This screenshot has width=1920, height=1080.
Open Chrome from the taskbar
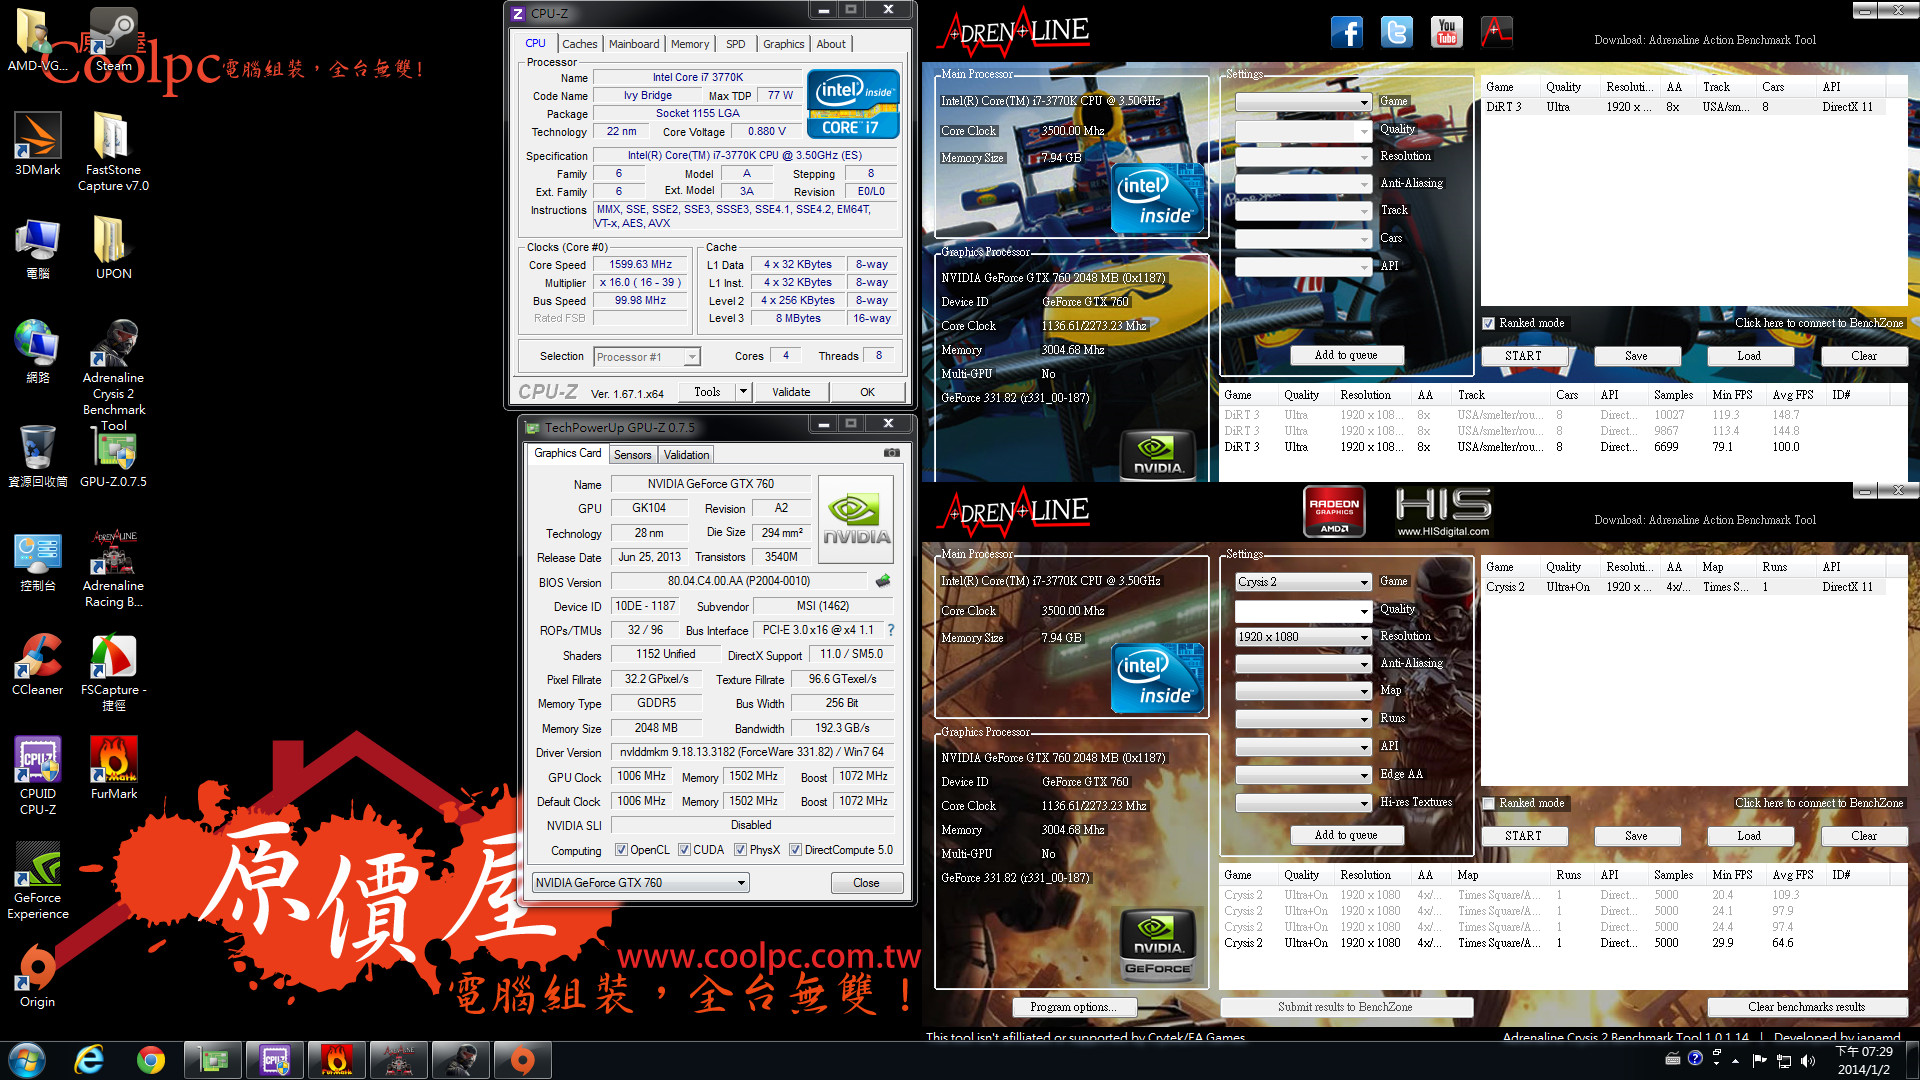[151, 1060]
